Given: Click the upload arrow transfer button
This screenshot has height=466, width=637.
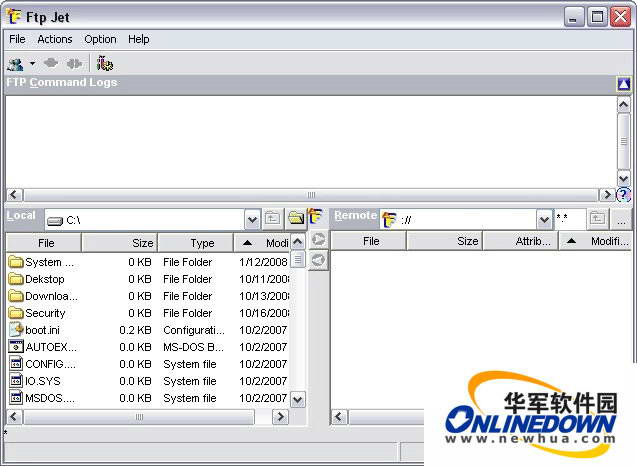Looking at the screenshot, I should (318, 239).
